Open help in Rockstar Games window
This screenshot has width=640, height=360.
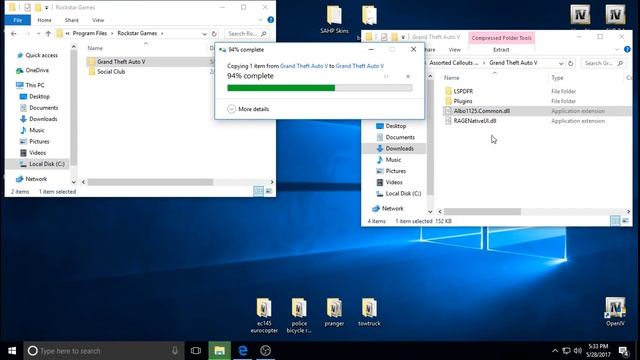click(x=270, y=20)
